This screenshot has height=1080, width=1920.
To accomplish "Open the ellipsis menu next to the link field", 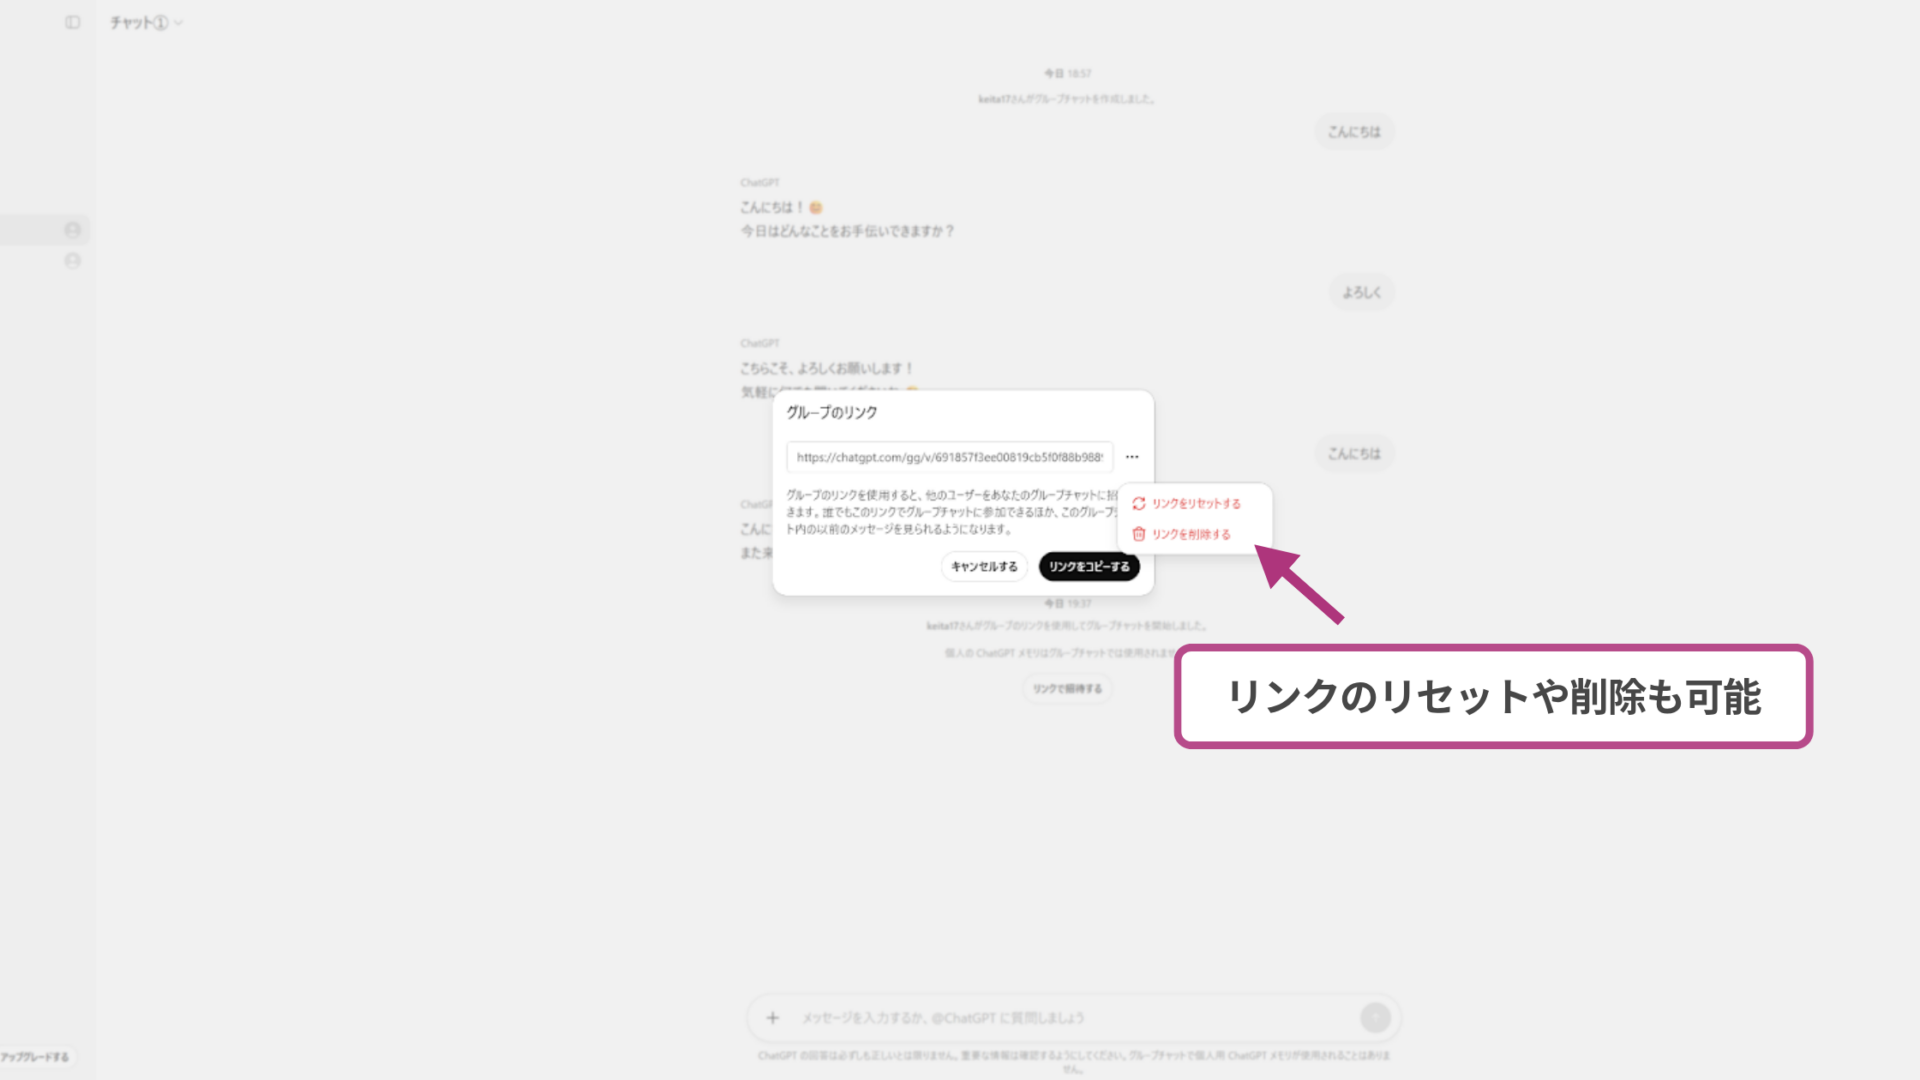I will click(x=1131, y=456).
